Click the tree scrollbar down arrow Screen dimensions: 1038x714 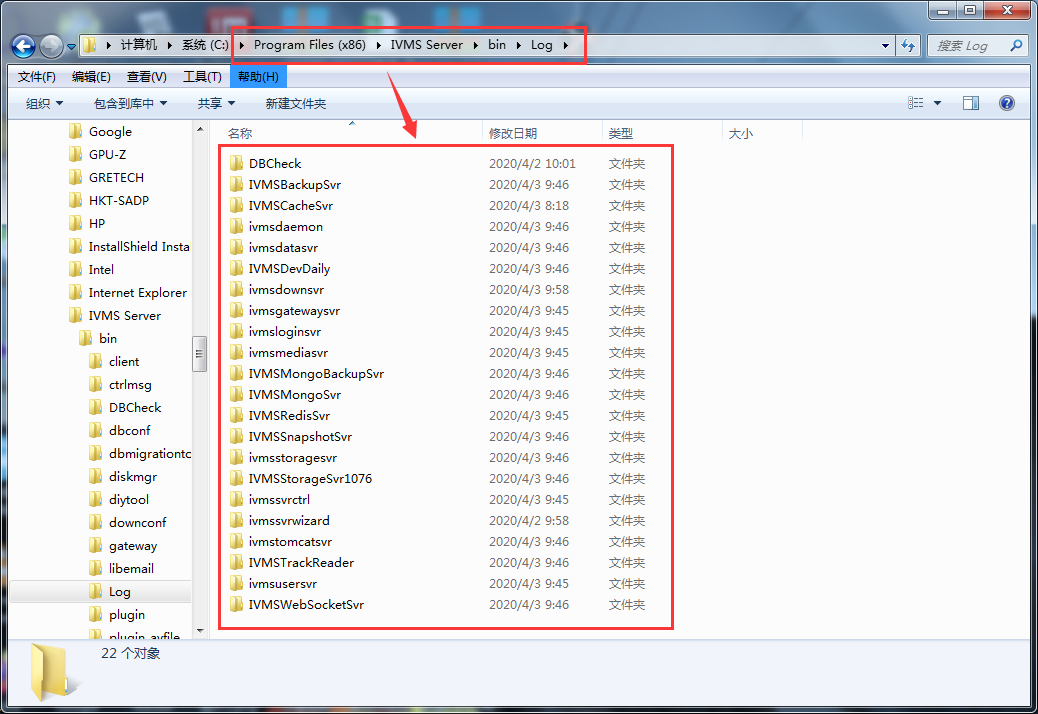tap(200, 631)
